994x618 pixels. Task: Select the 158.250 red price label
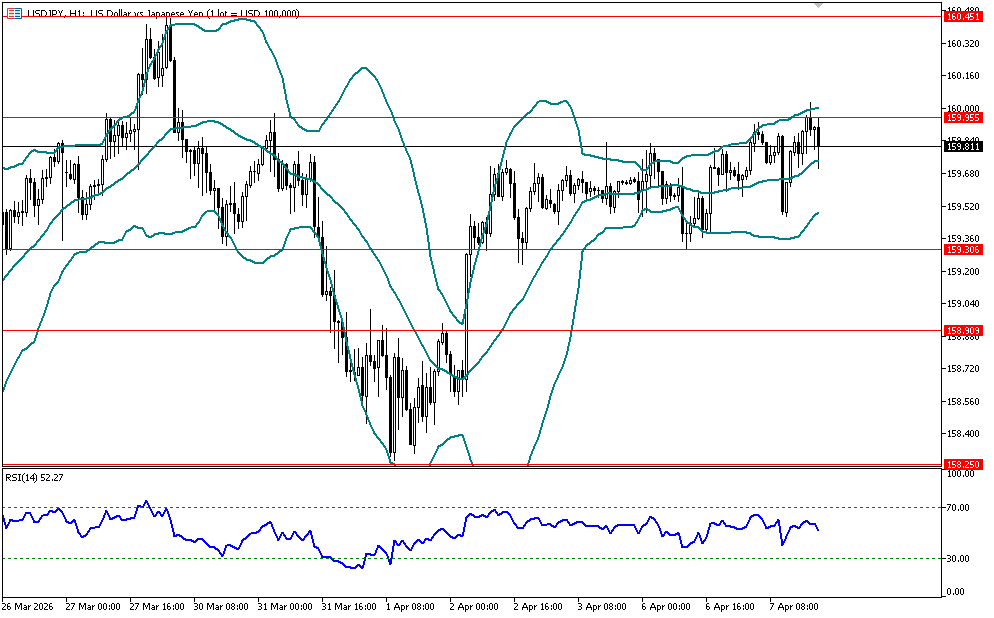tap(964, 464)
